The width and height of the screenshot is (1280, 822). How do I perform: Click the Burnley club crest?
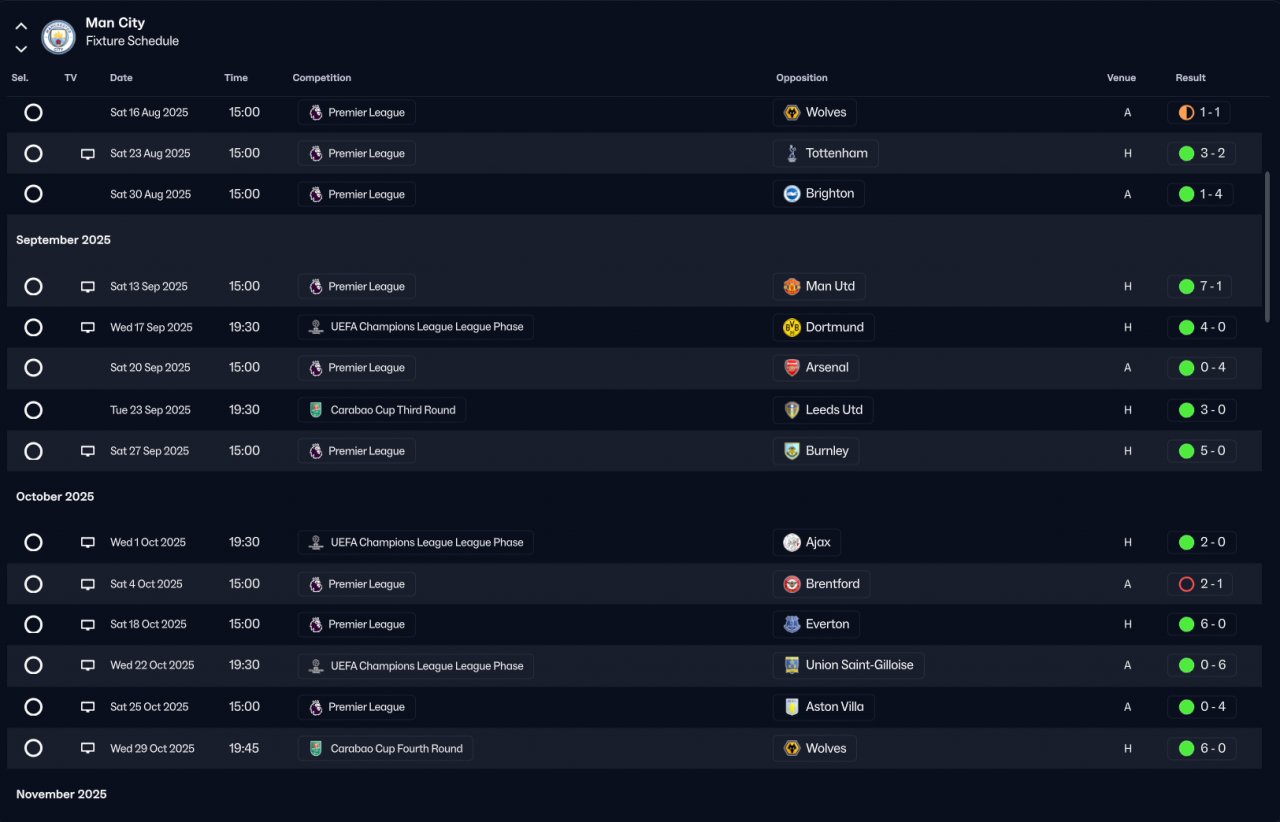click(x=792, y=451)
